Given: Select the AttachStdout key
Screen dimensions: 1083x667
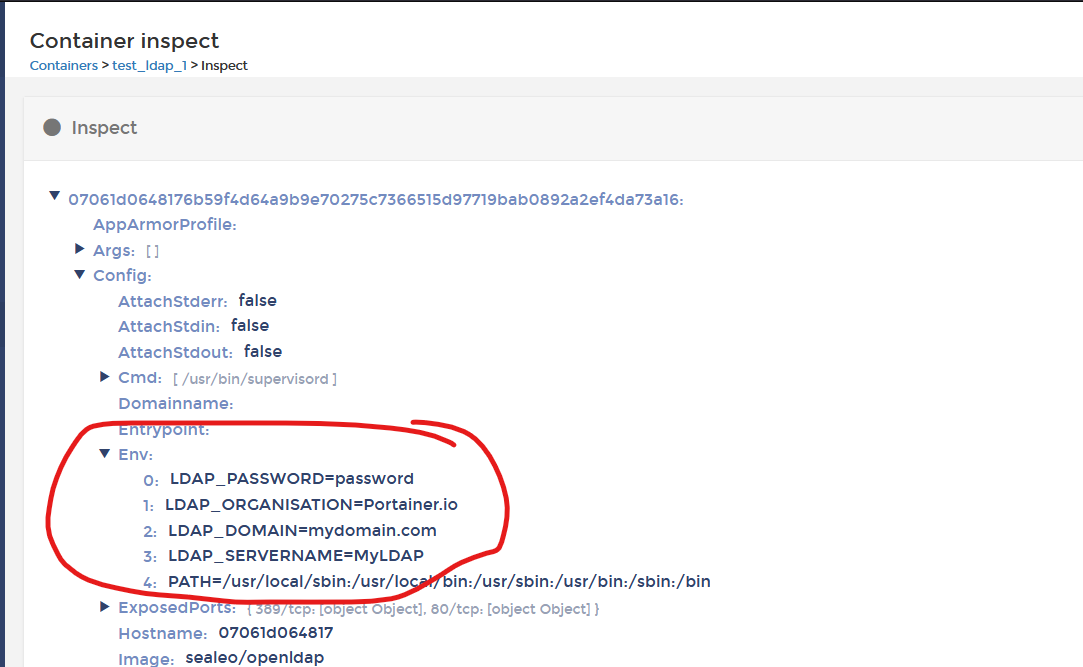Looking at the screenshot, I should [x=175, y=352].
